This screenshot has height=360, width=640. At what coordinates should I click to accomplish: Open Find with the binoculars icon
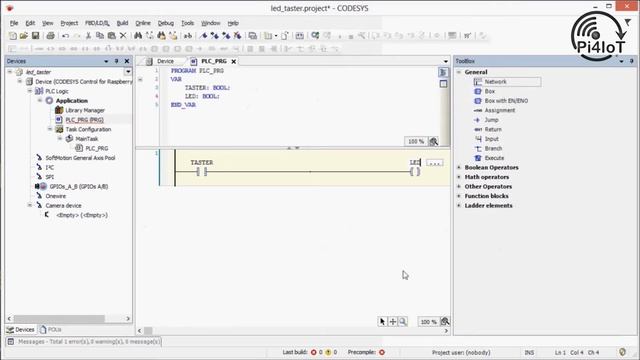point(138,36)
